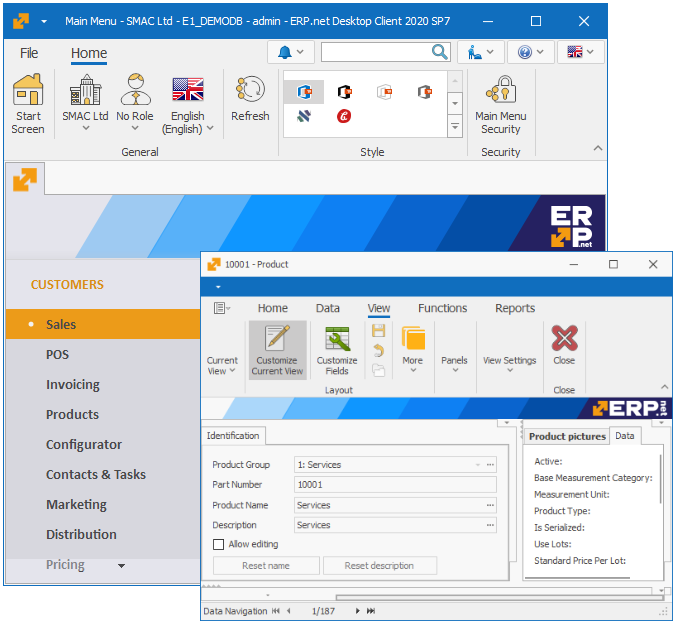
Task: Switch to the Data tab in Product window
Action: coord(328,308)
